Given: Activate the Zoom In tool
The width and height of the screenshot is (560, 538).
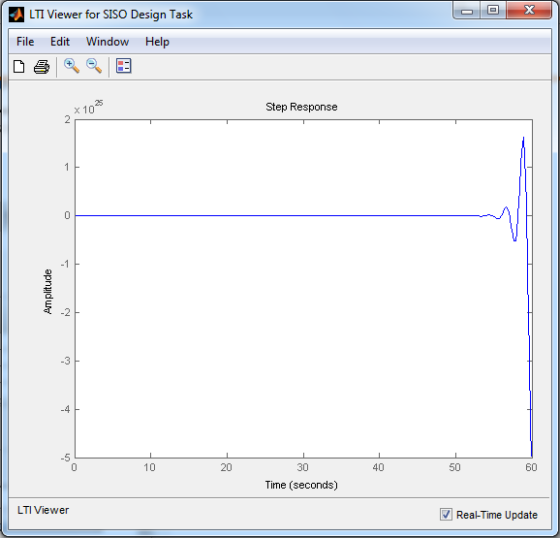Looking at the screenshot, I should [x=71, y=66].
